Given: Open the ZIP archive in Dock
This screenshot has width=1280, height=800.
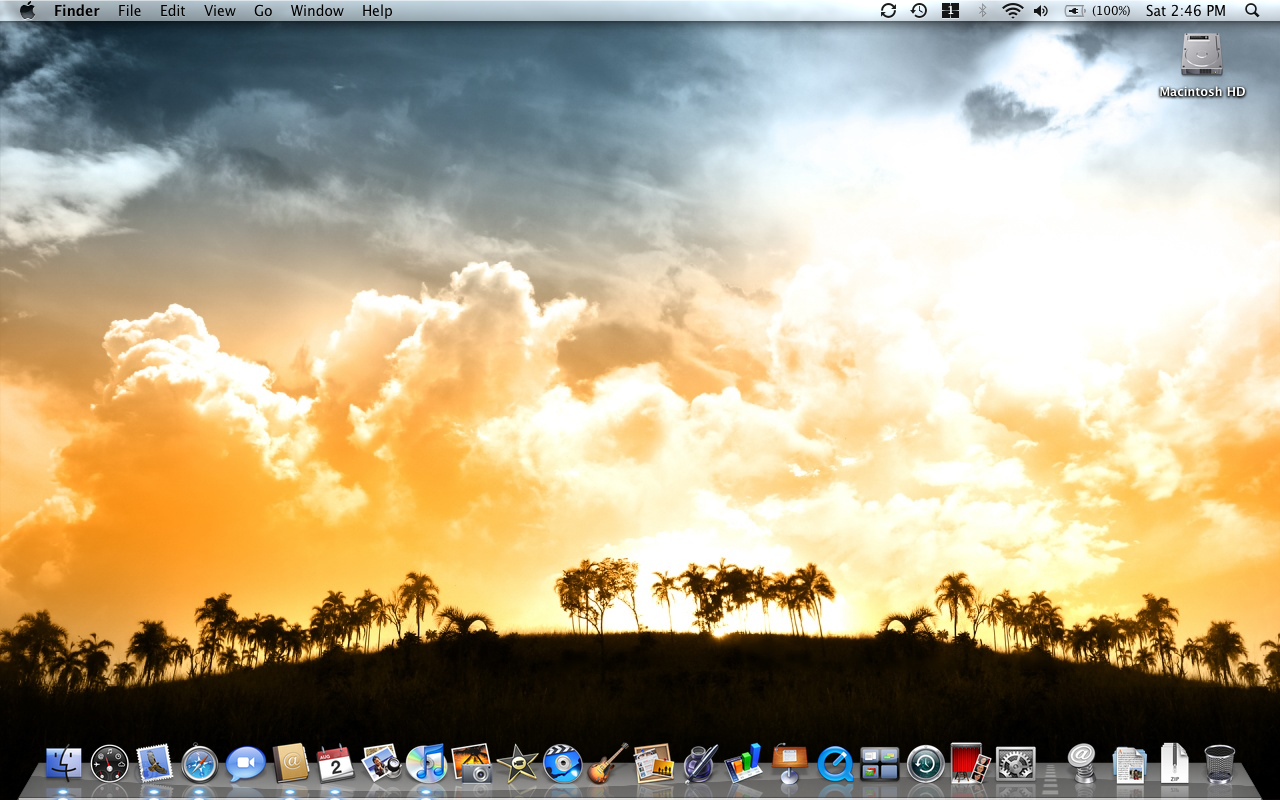Looking at the screenshot, I should click(x=1174, y=763).
